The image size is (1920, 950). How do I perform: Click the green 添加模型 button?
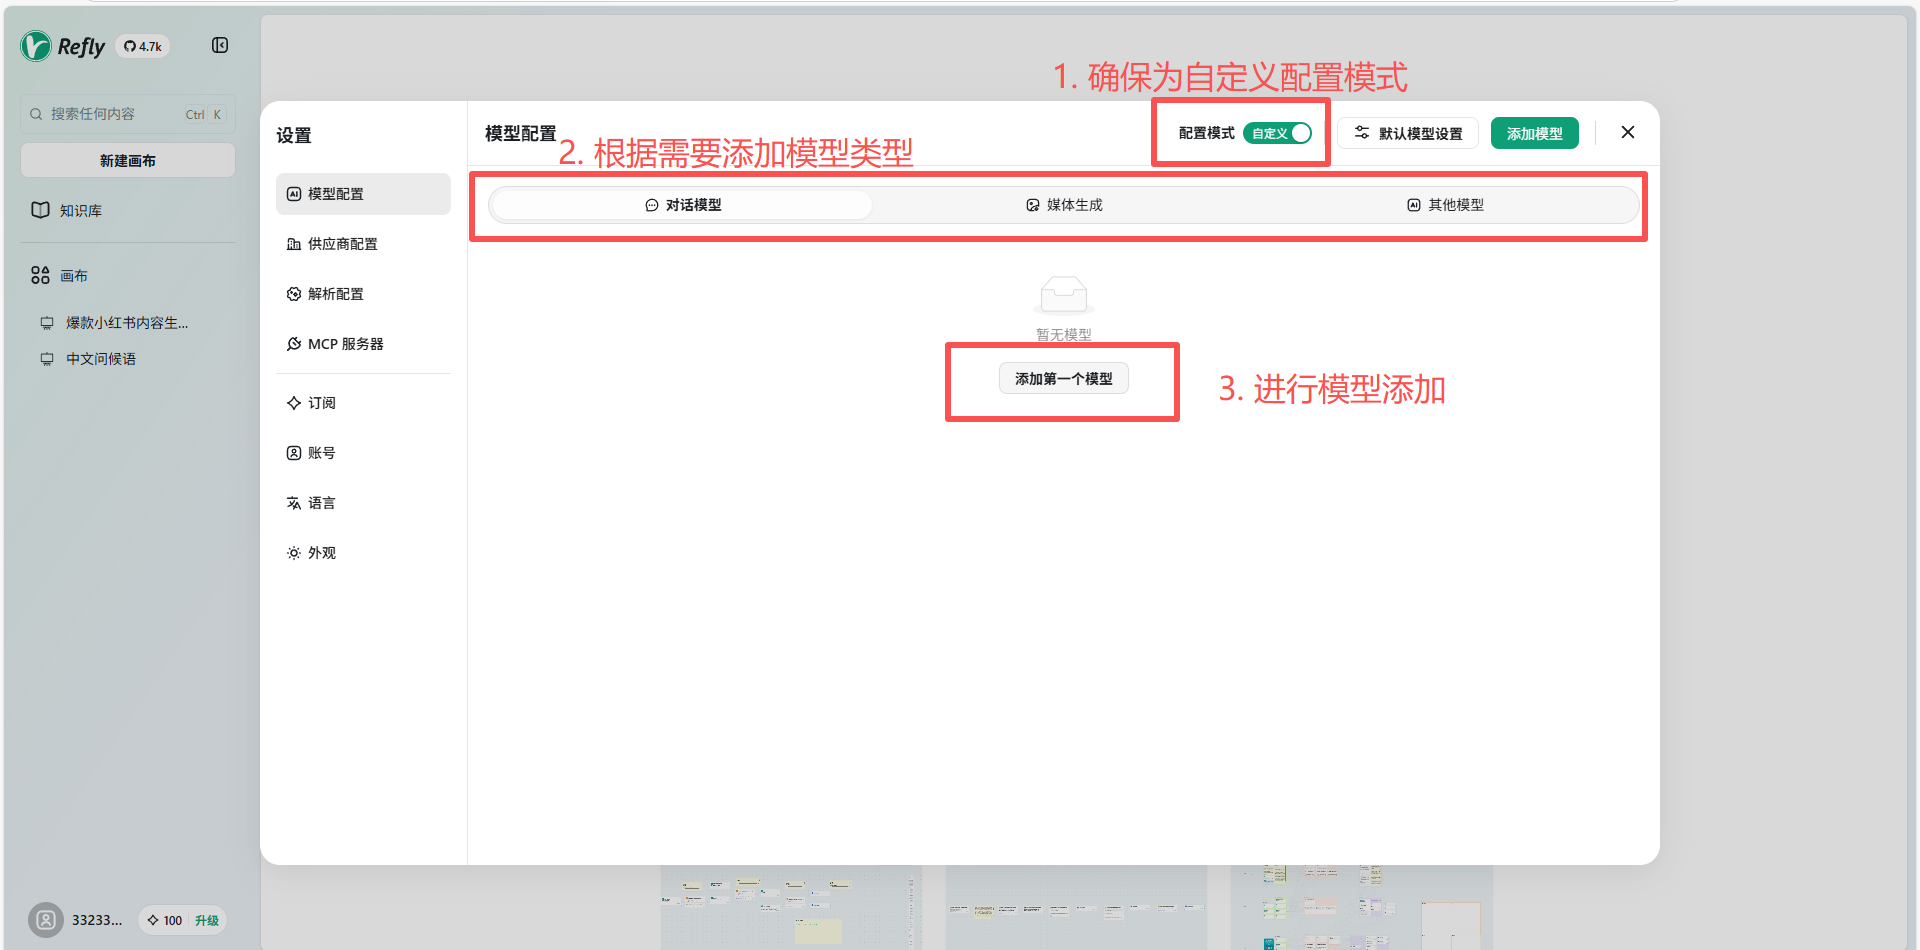coord(1534,133)
